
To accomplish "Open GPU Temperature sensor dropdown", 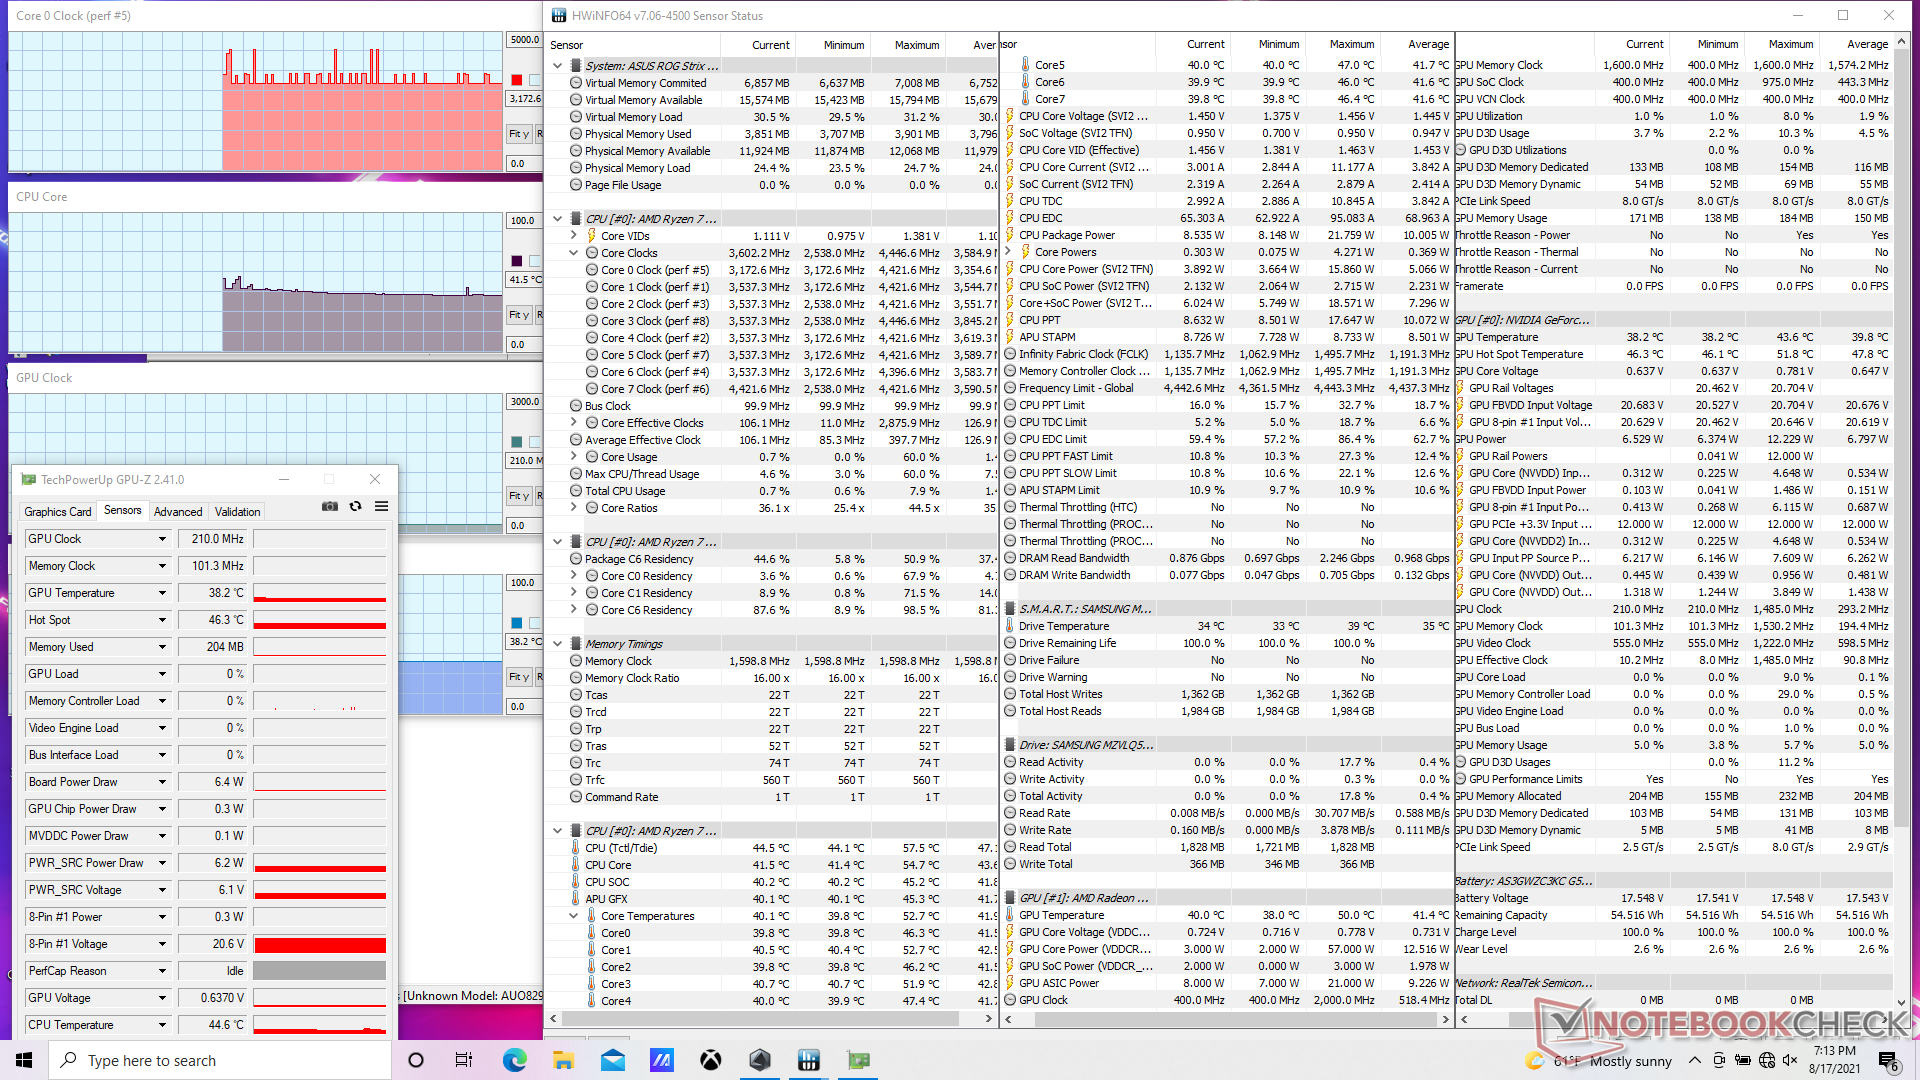I will click(162, 593).
